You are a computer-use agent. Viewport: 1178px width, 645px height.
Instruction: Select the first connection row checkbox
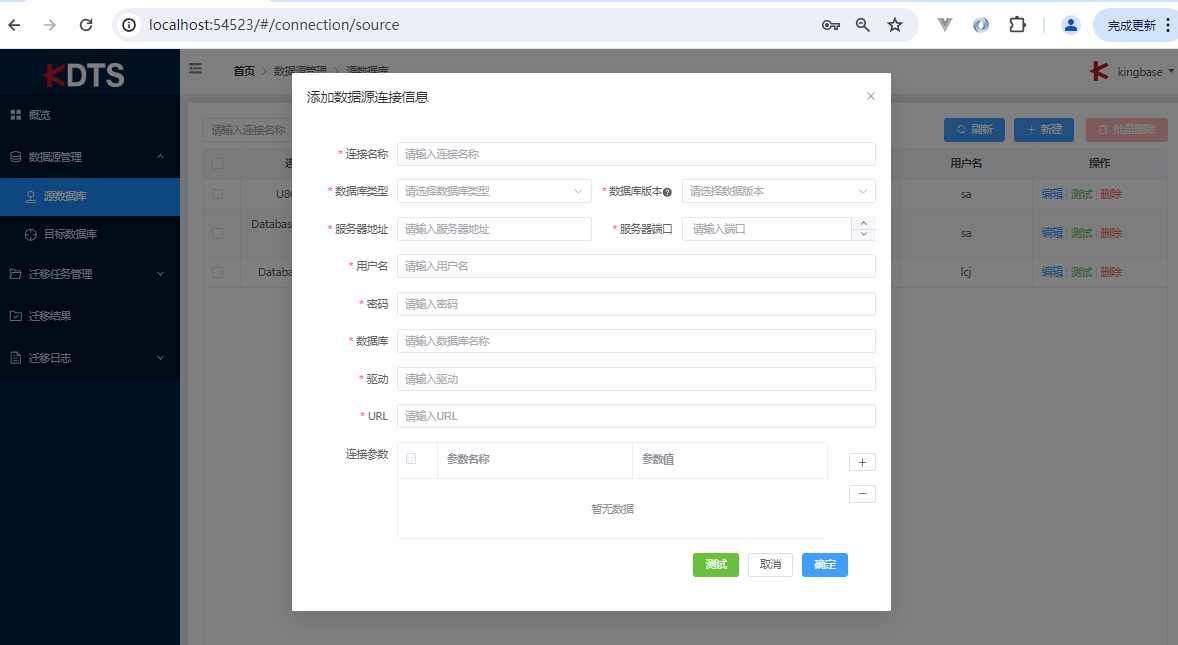(218, 194)
